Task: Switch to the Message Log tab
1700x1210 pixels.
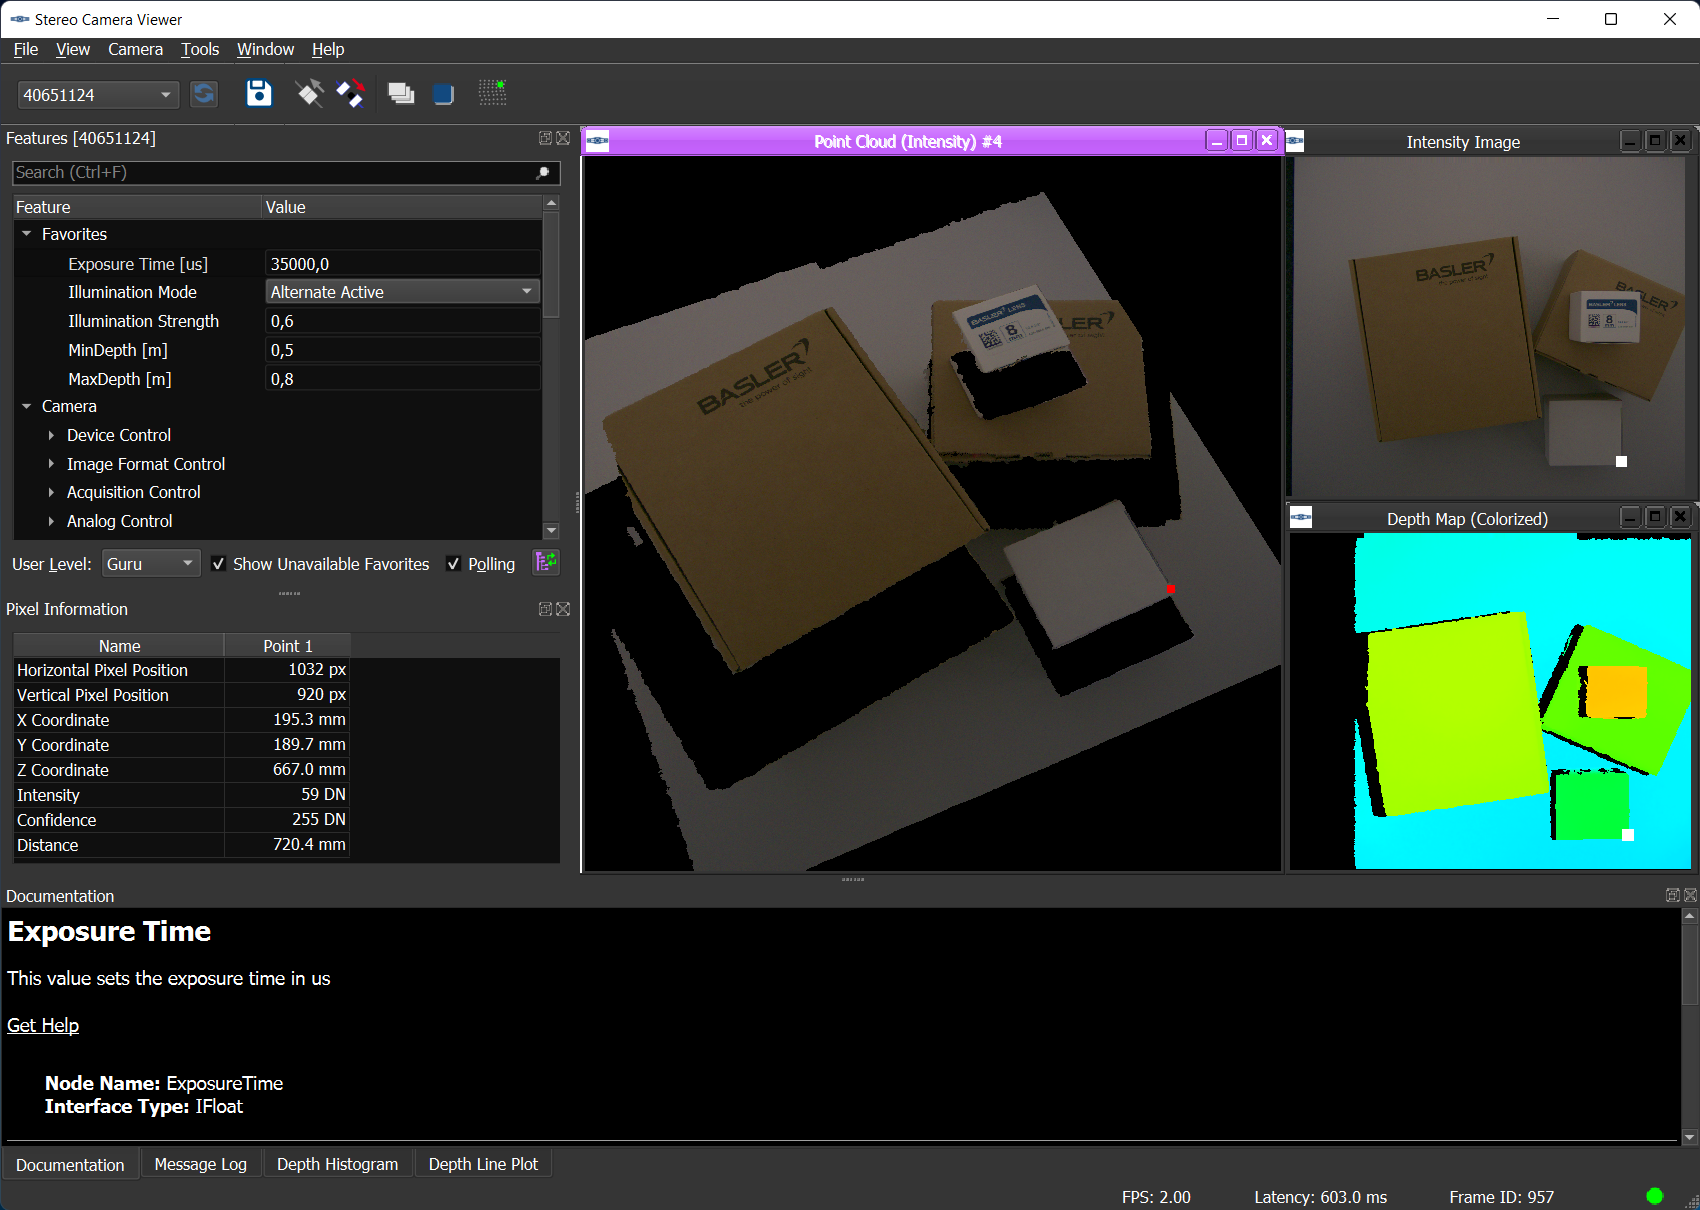Action: tap(200, 1164)
